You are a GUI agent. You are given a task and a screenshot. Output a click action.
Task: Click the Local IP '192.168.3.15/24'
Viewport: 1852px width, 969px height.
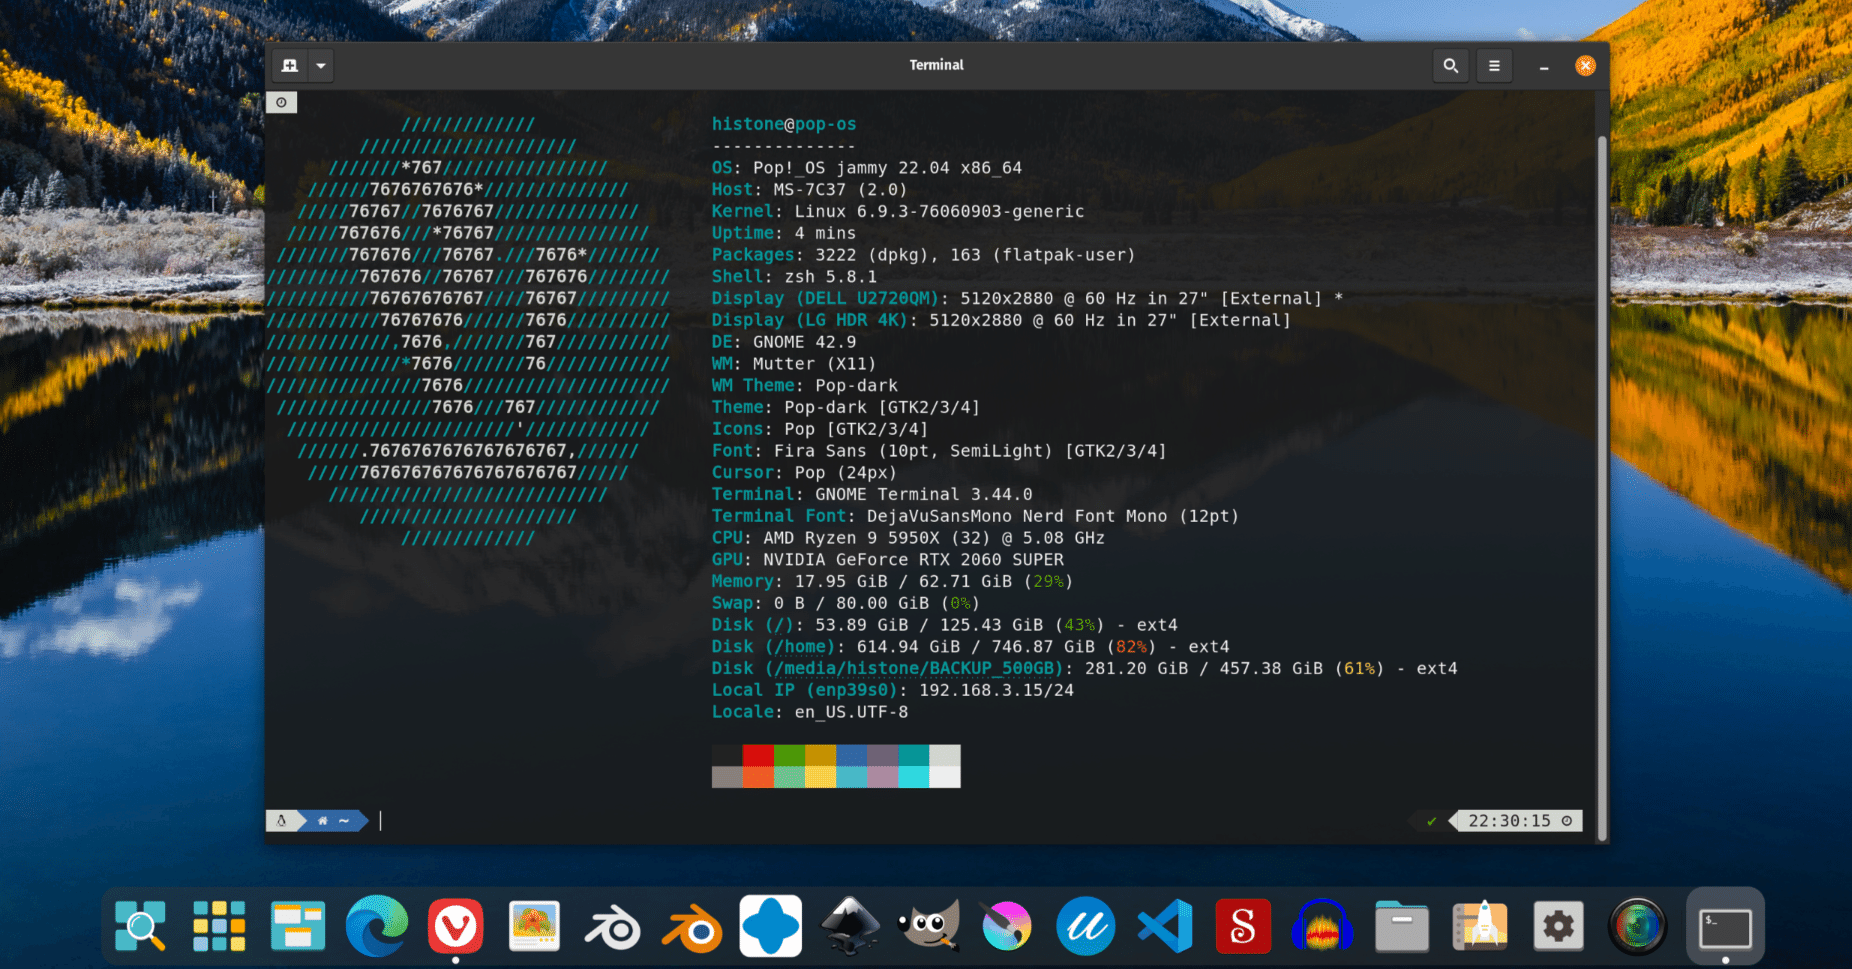tap(996, 690)
